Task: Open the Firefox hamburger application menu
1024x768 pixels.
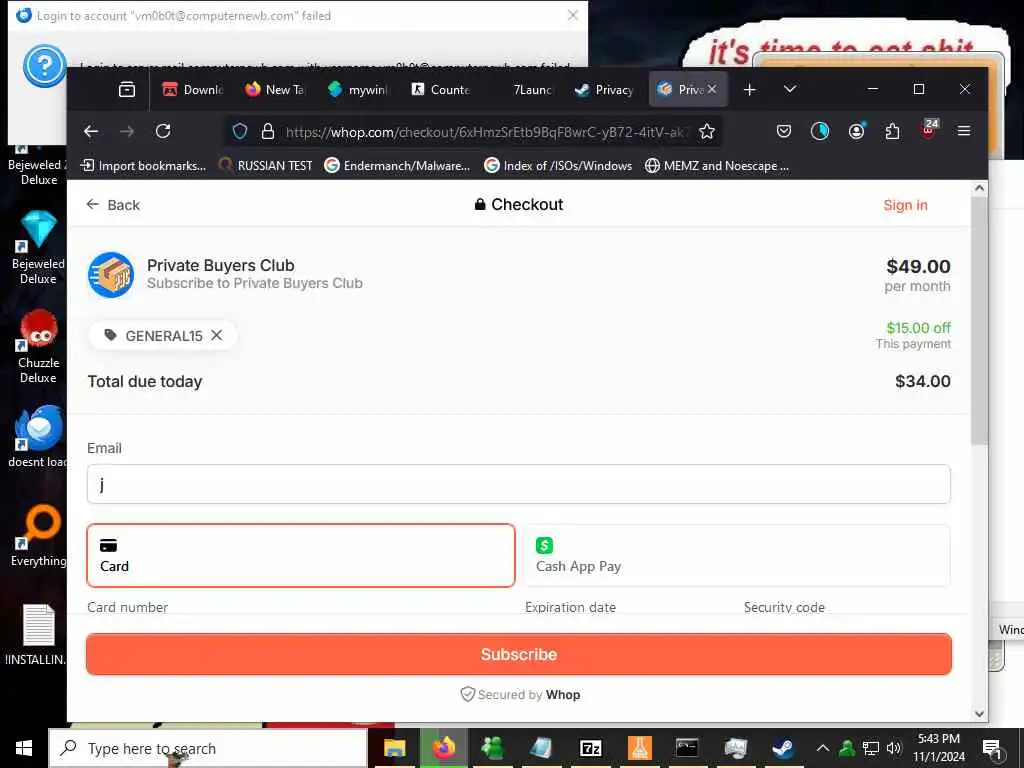Action: coord(963,131)
